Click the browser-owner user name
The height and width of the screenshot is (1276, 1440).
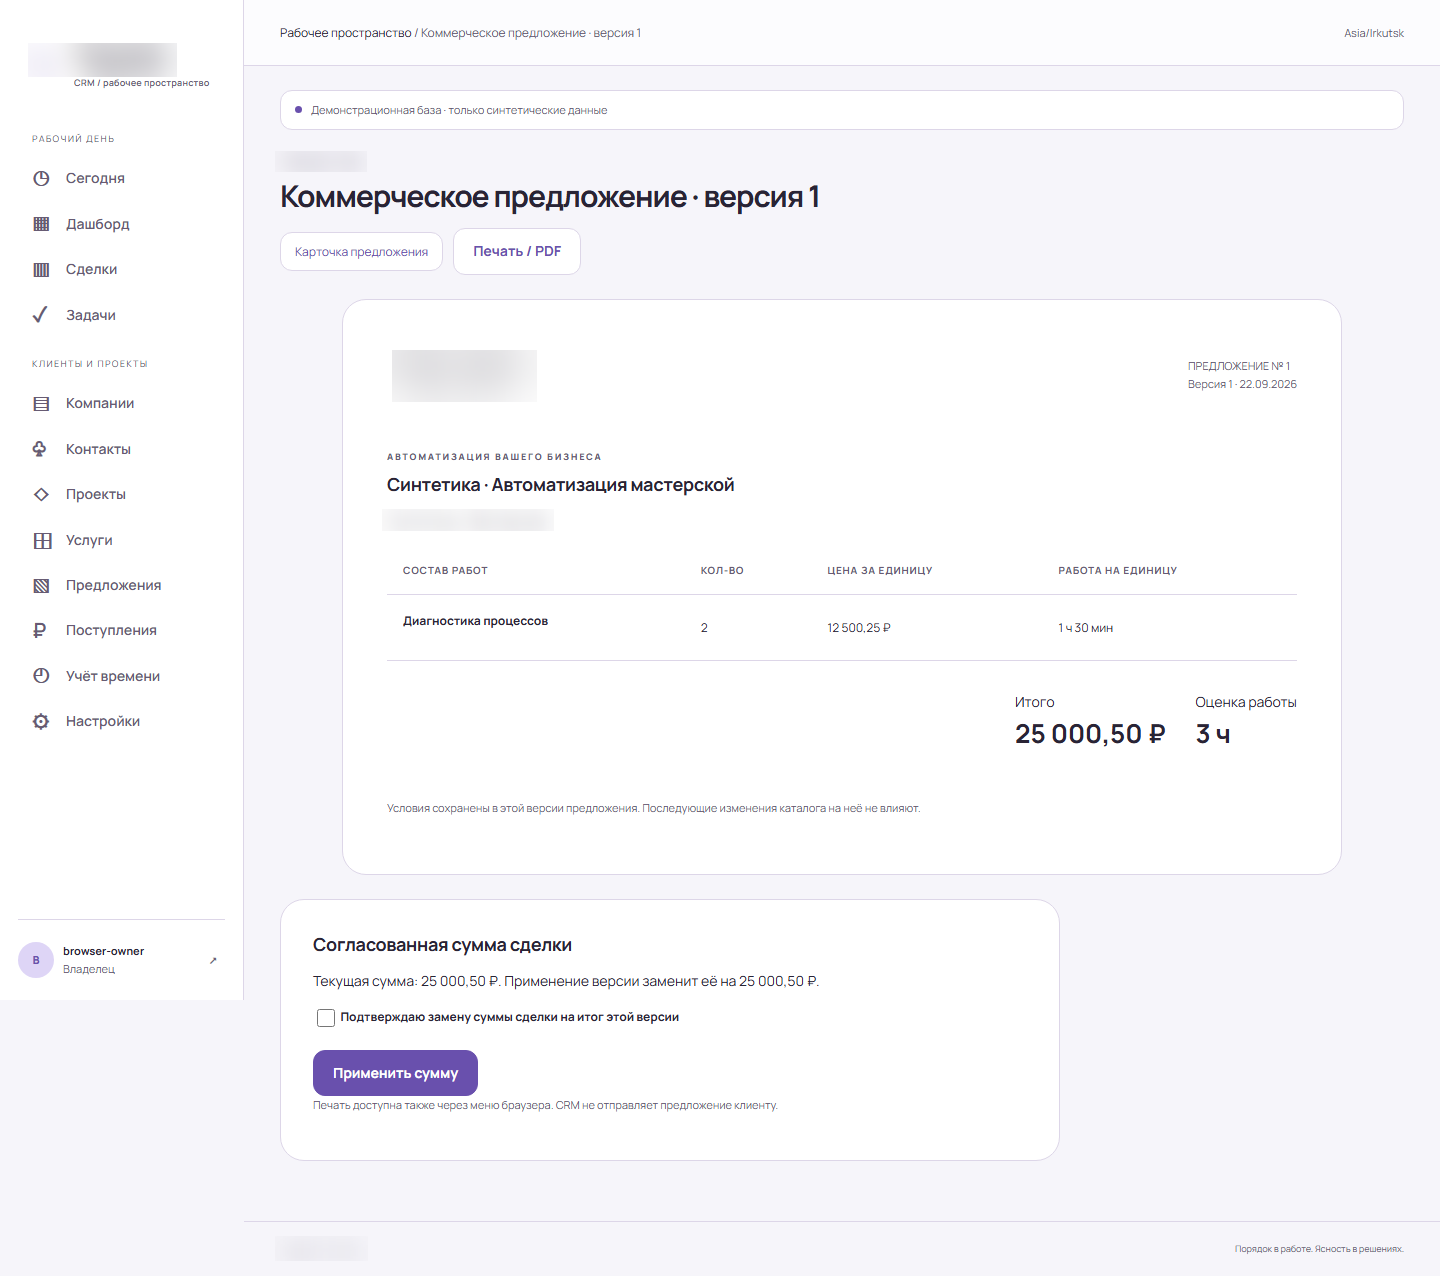point(103,951)
